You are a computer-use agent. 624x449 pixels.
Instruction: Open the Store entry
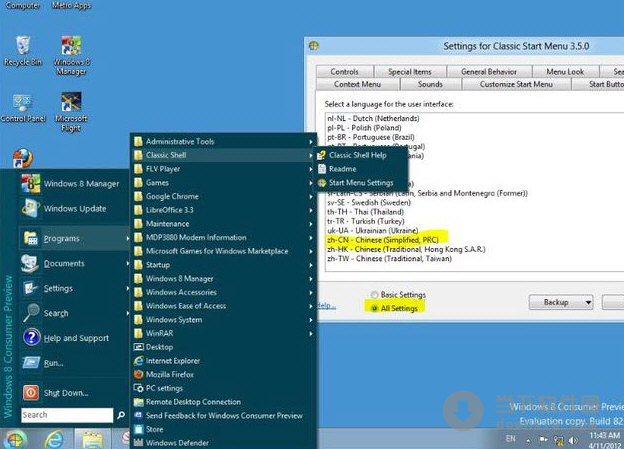click(223, 429)
